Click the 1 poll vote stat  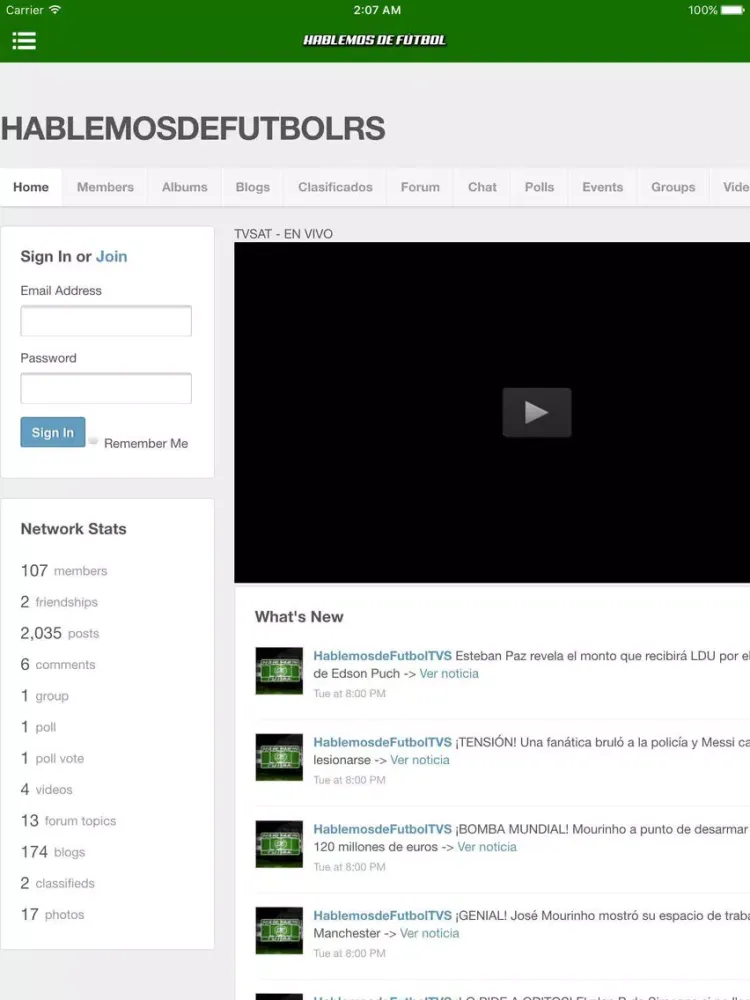[52, 758]
